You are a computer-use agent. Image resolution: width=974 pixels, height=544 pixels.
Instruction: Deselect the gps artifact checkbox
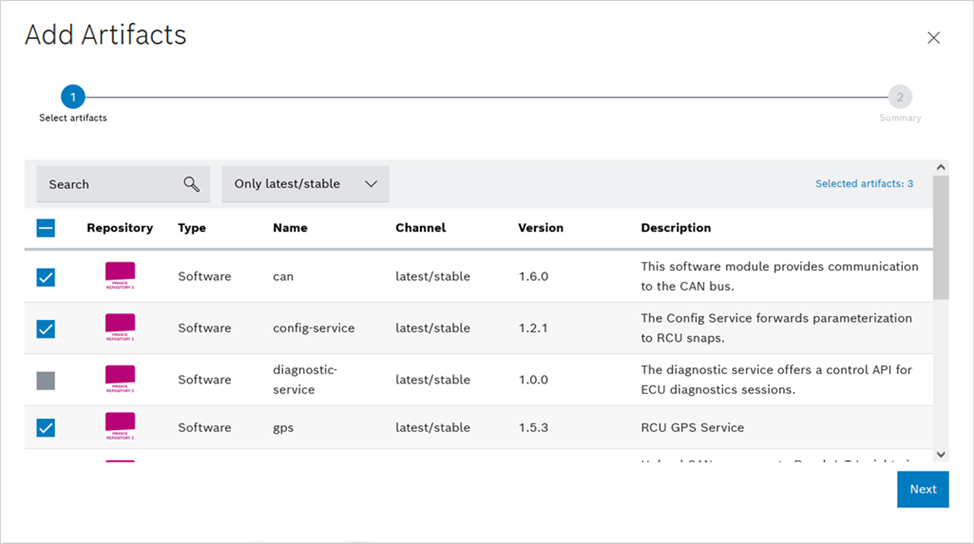pyautogui.click(x=46, y=428)
